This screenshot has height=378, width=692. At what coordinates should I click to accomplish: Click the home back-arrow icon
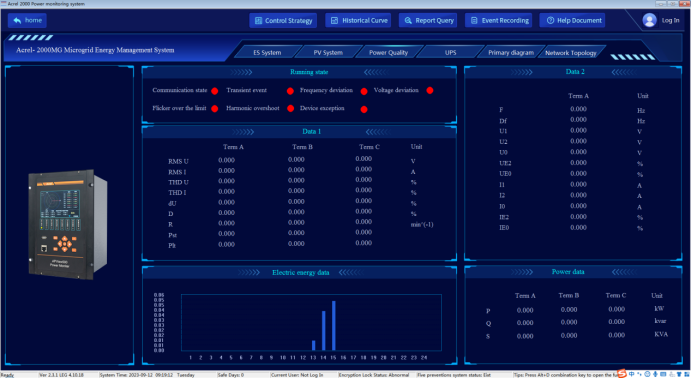[17, 20]
